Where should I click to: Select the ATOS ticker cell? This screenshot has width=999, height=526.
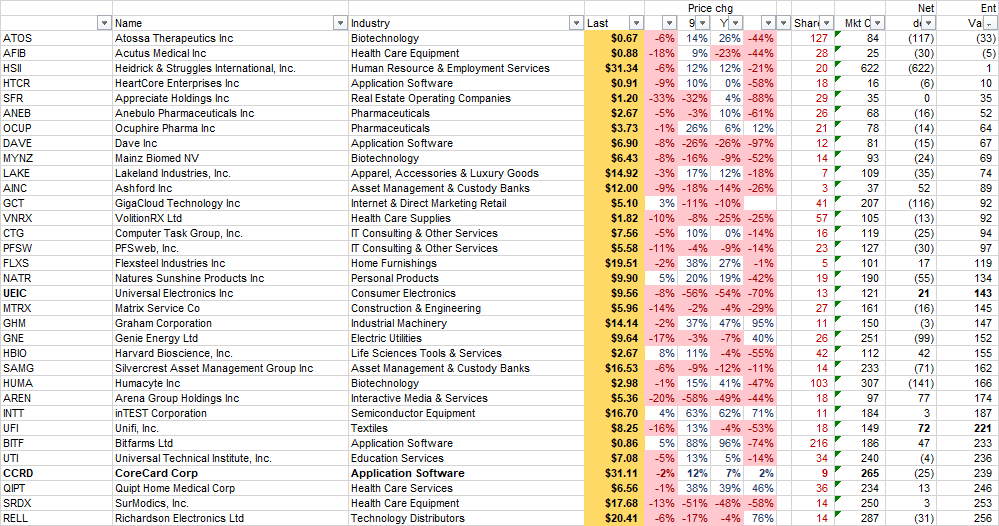pyautogui.click(x=57, y=38)
